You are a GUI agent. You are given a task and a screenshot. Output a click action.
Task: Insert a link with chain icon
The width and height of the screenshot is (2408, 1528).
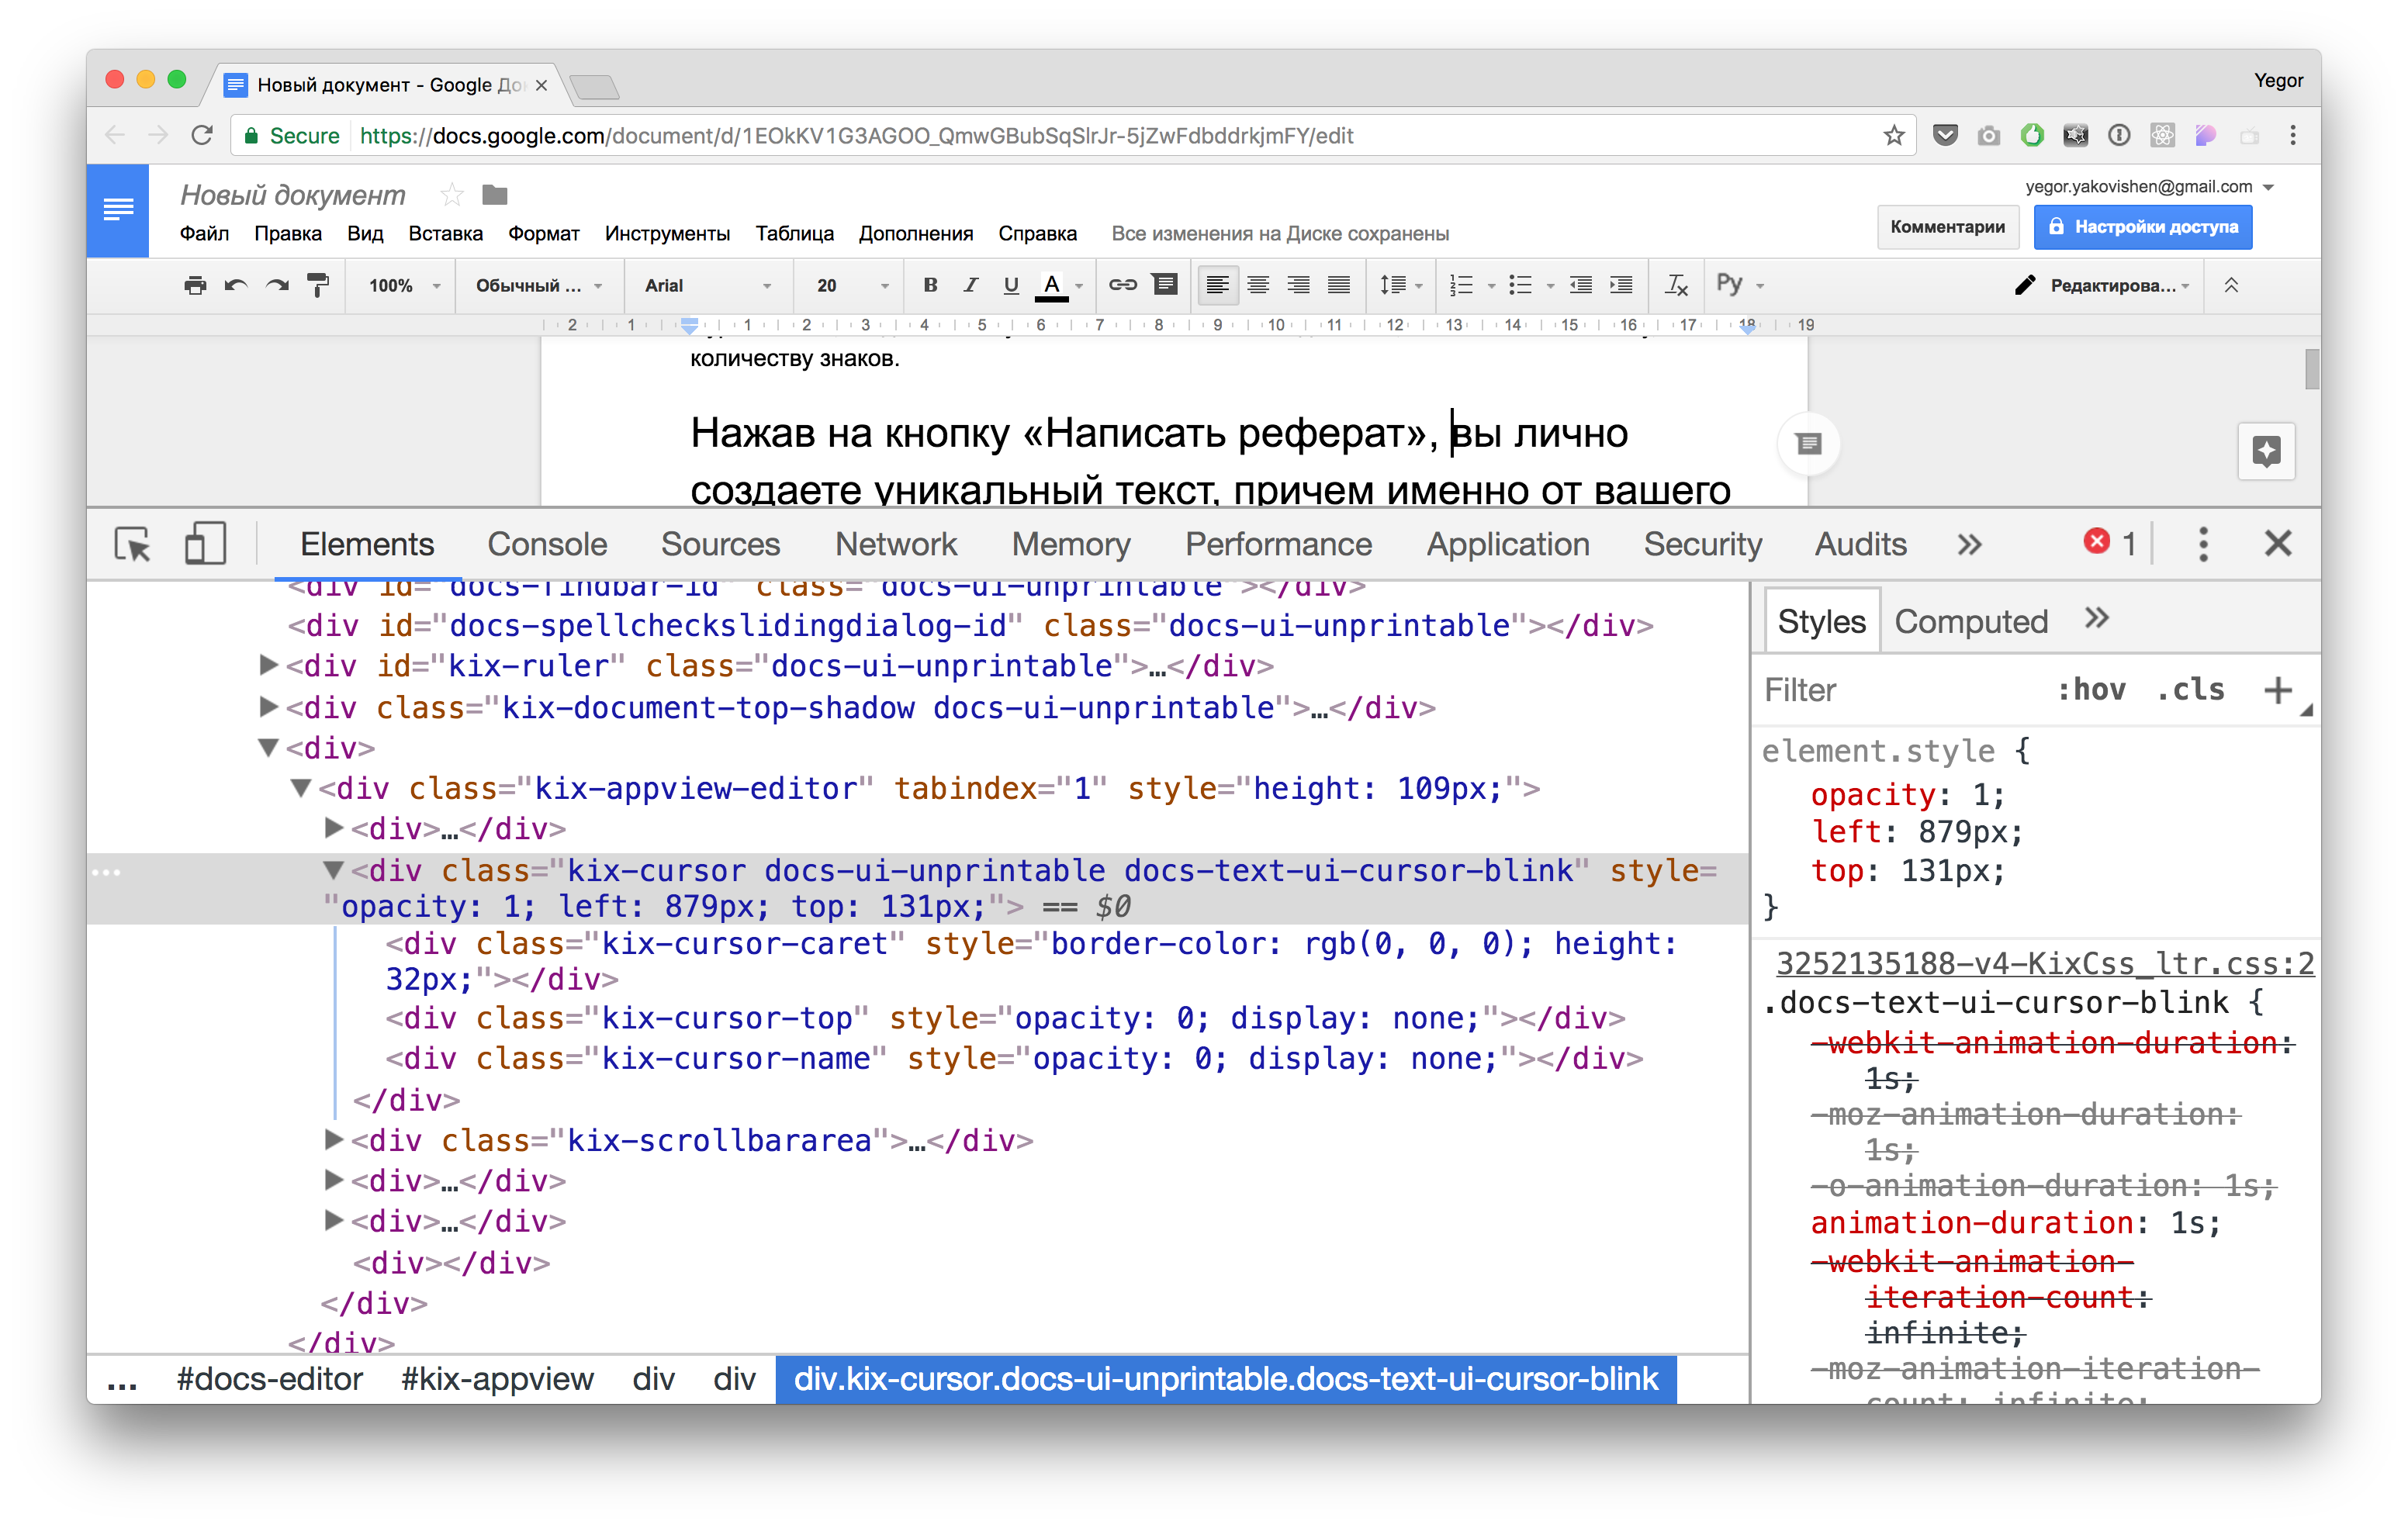(x=1123, y=285)
